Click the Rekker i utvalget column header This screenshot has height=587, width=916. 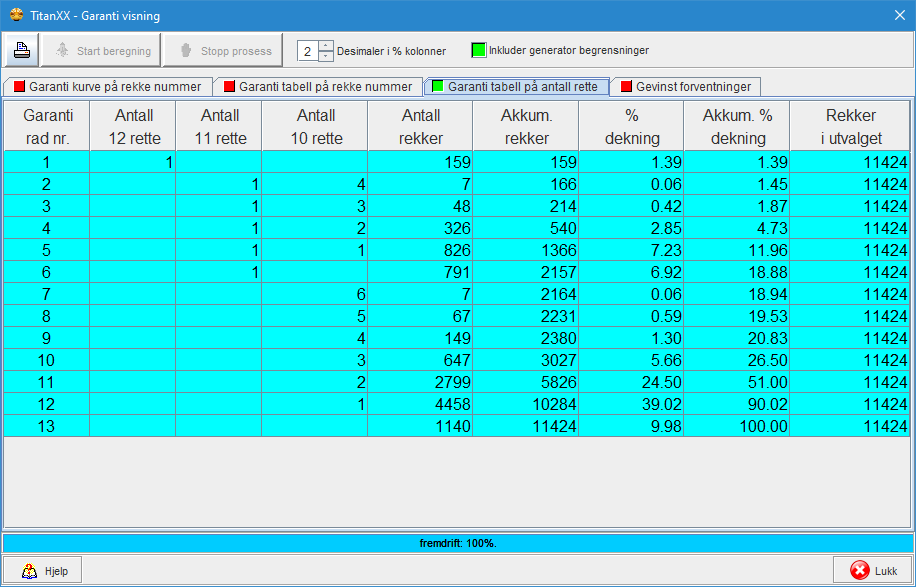click(850, 127)
